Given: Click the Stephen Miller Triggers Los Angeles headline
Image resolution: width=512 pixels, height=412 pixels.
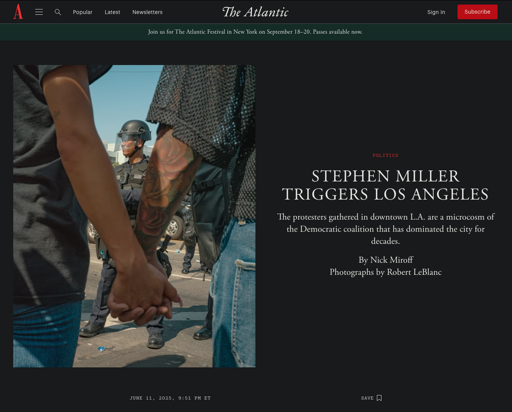Looking at the screenshot, I should click(x=385, y=185).
